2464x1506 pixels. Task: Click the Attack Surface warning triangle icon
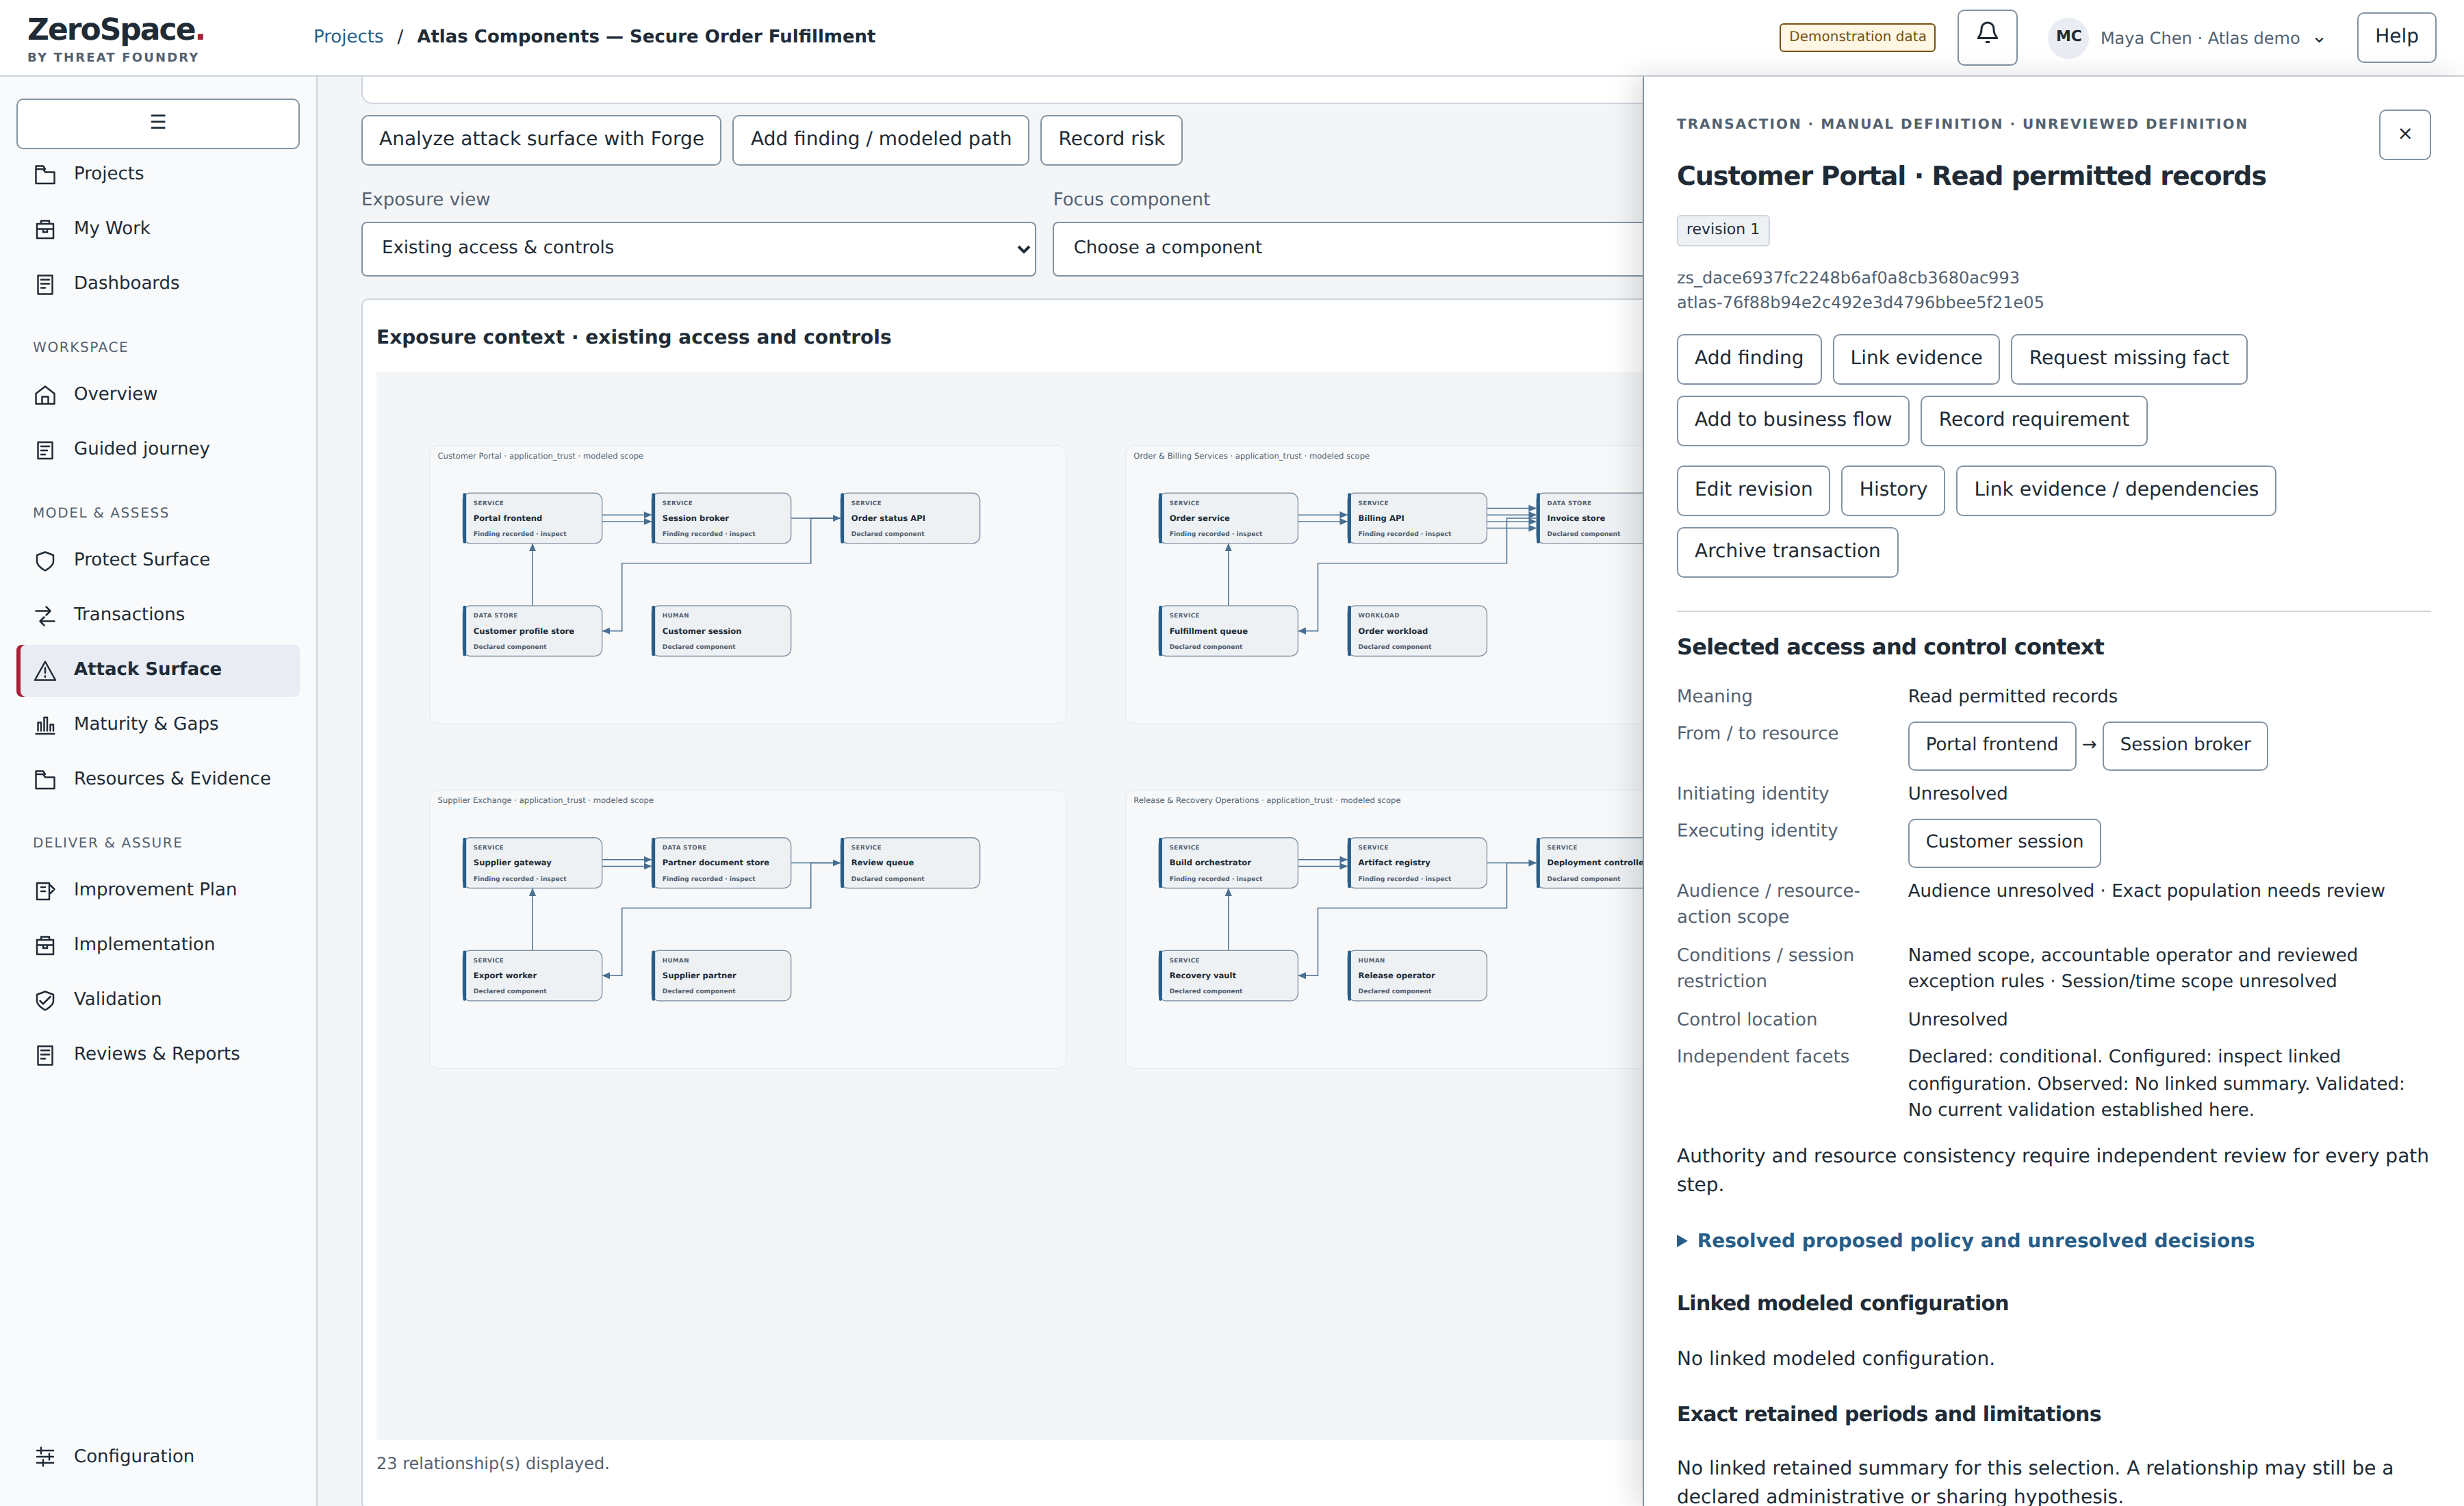(45, 670)
